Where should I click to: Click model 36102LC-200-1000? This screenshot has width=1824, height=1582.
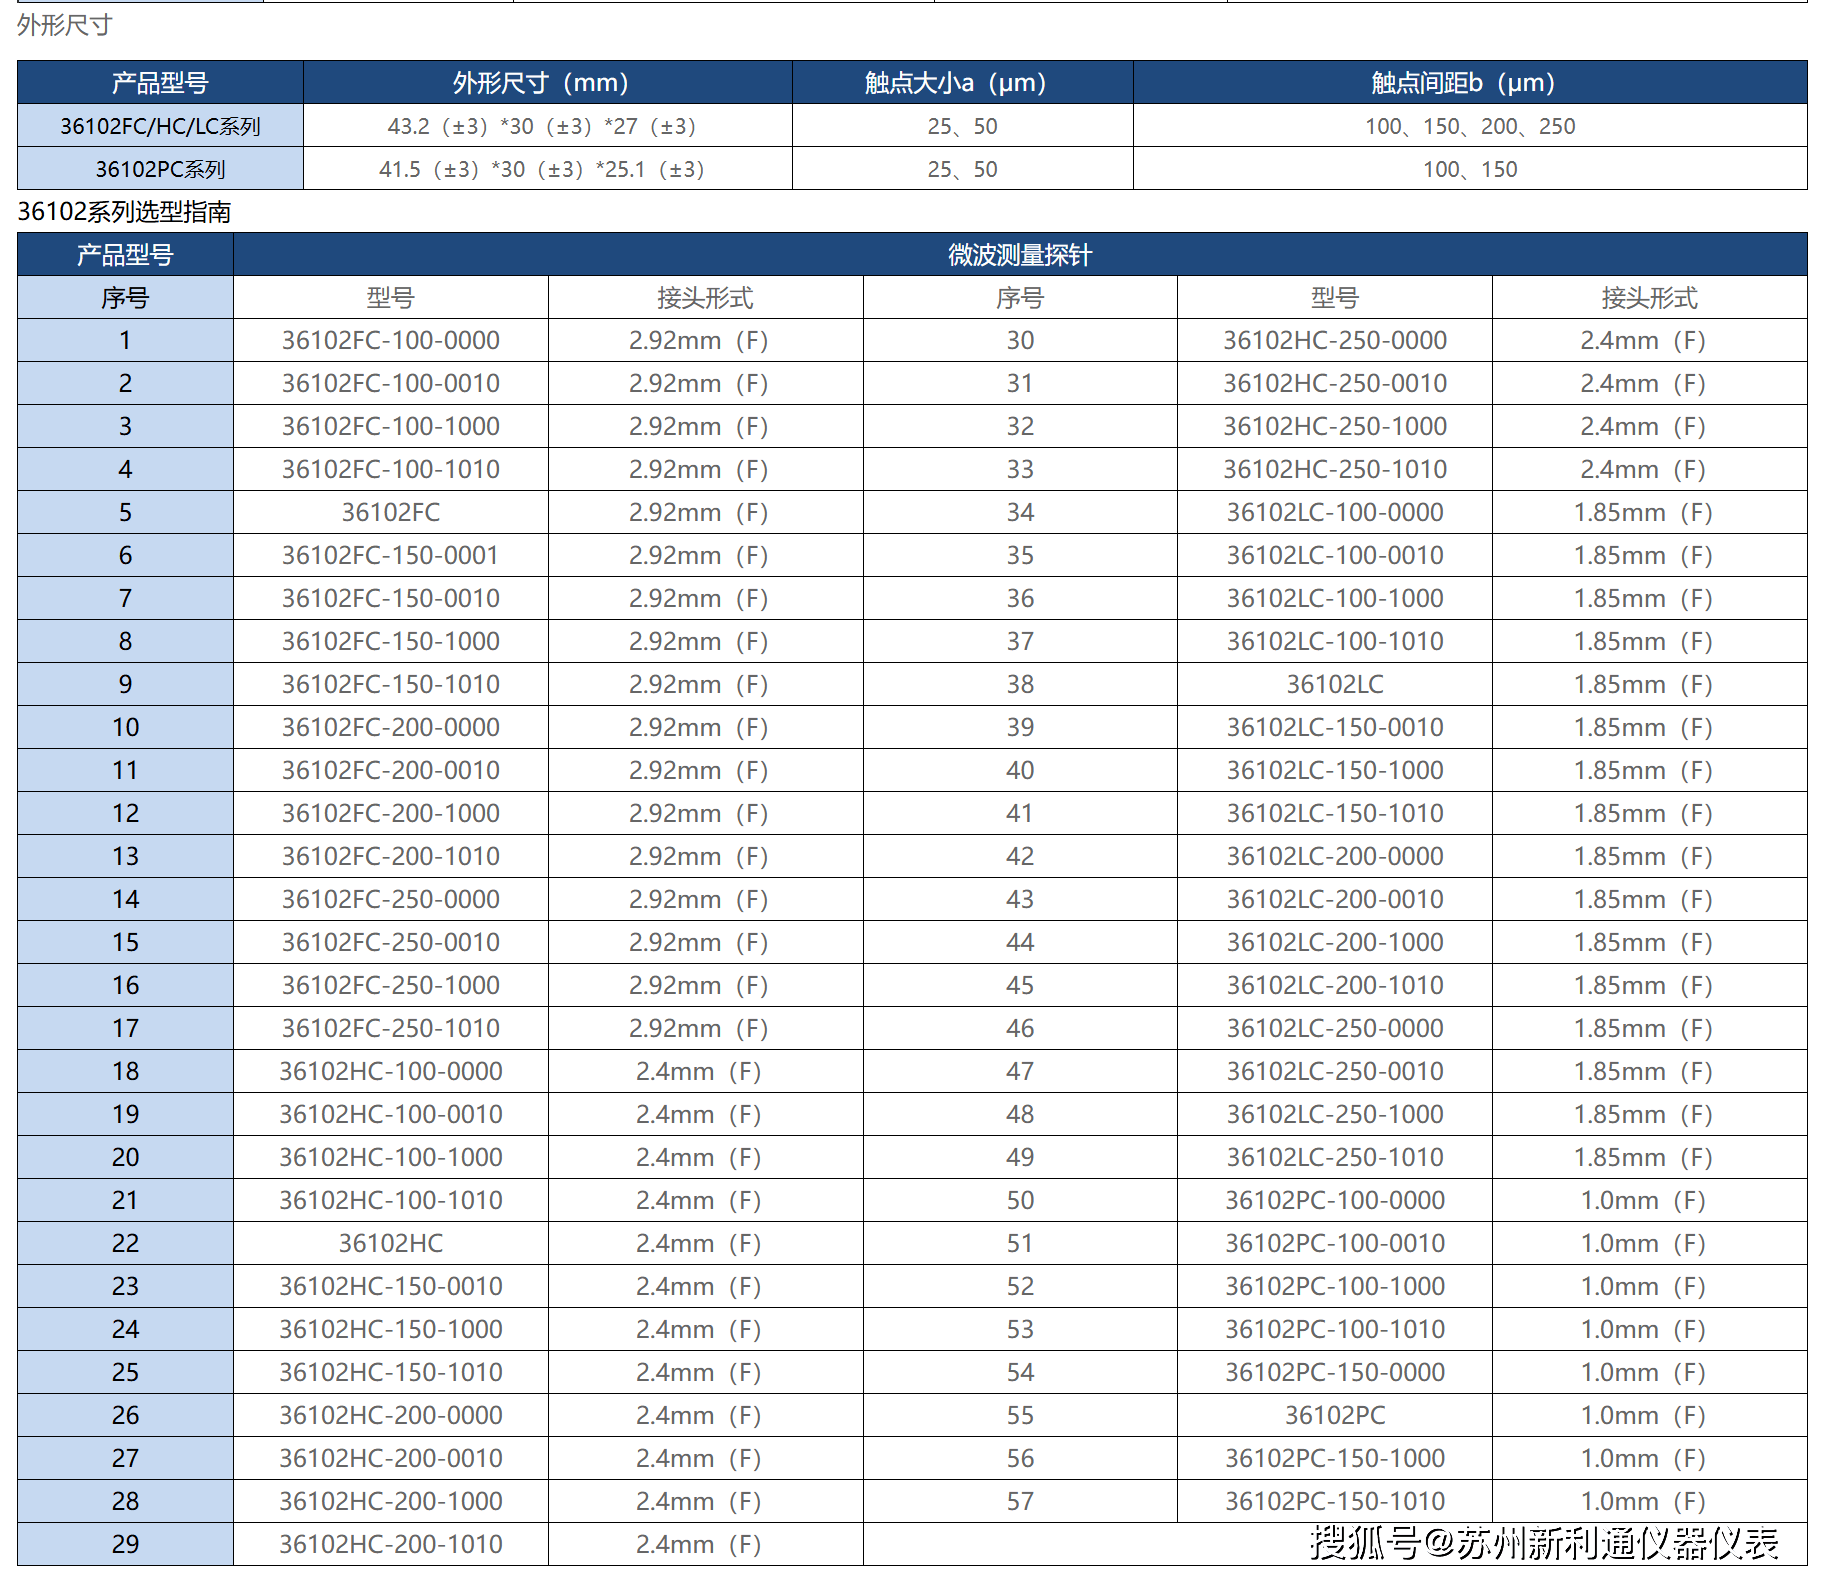click(x=1335, y=942)
